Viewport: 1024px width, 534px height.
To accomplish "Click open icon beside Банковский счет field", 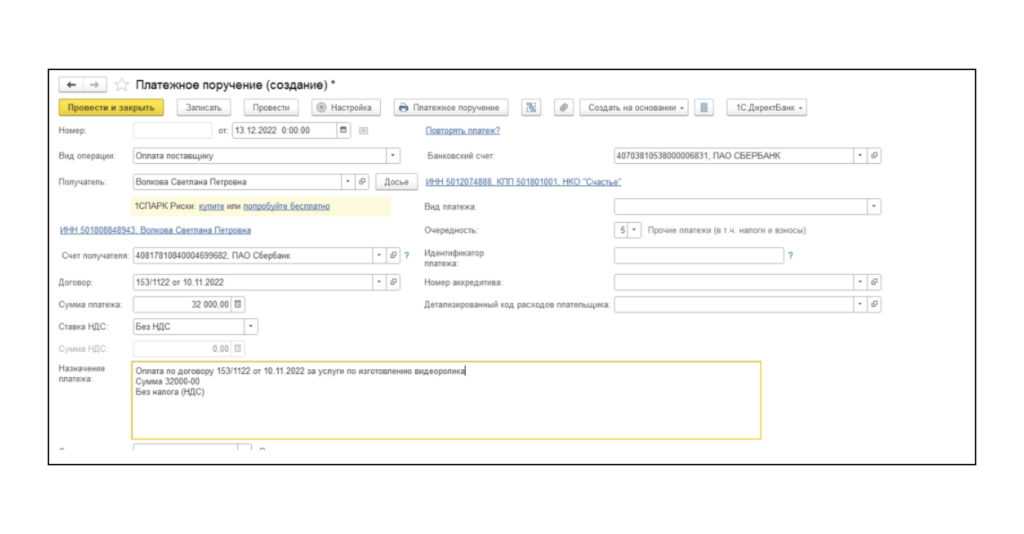I will pyautogui.click(x=874, y=156).
